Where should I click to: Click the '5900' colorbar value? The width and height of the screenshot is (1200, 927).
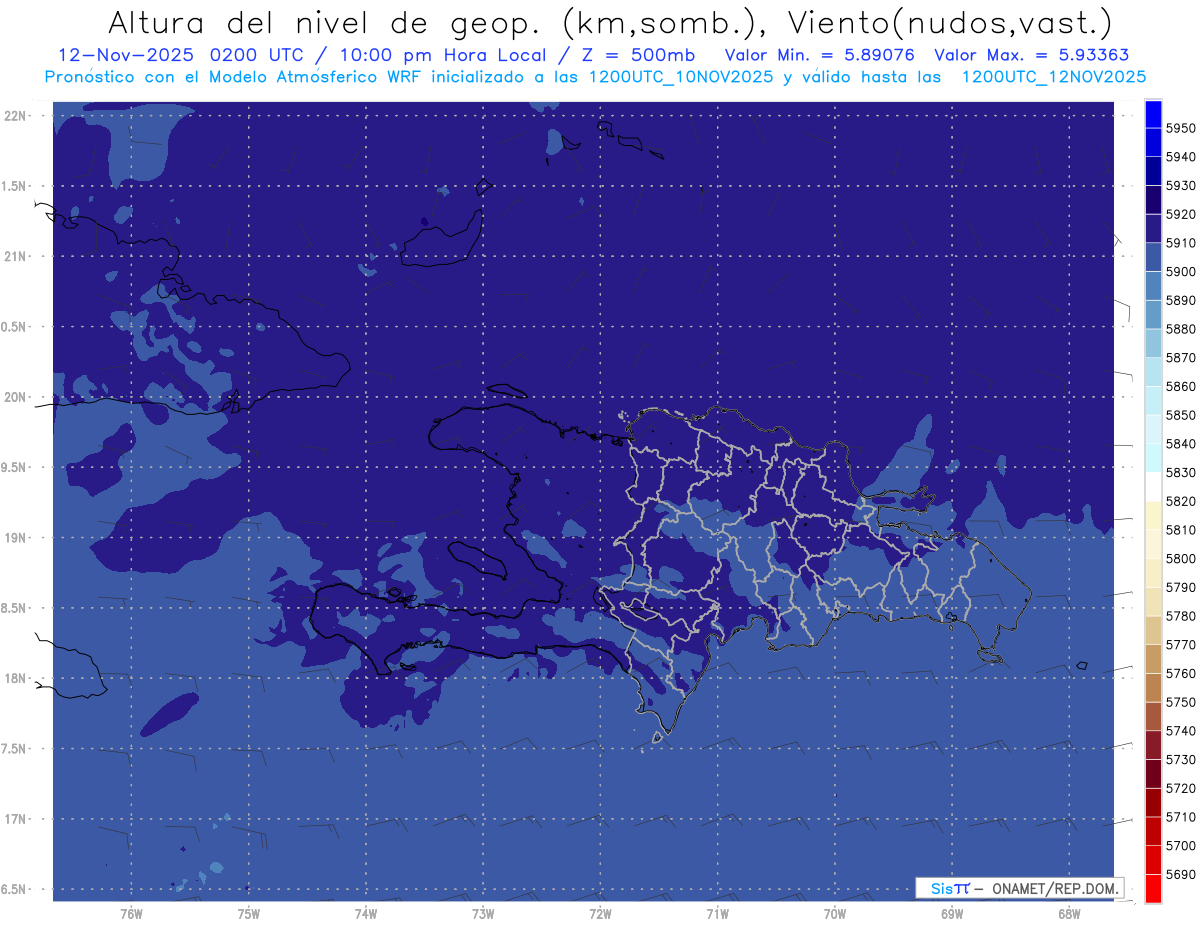pos(1181,271)
